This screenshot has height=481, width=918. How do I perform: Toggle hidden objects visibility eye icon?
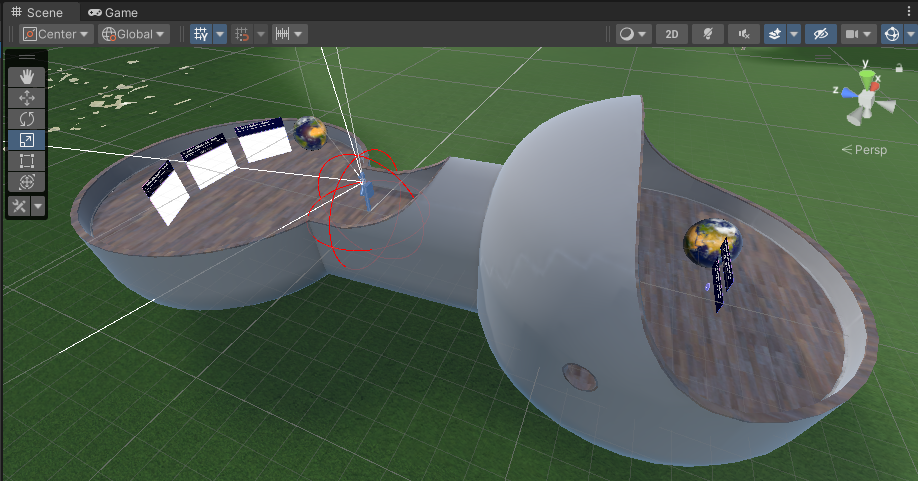tap(820, 34)
